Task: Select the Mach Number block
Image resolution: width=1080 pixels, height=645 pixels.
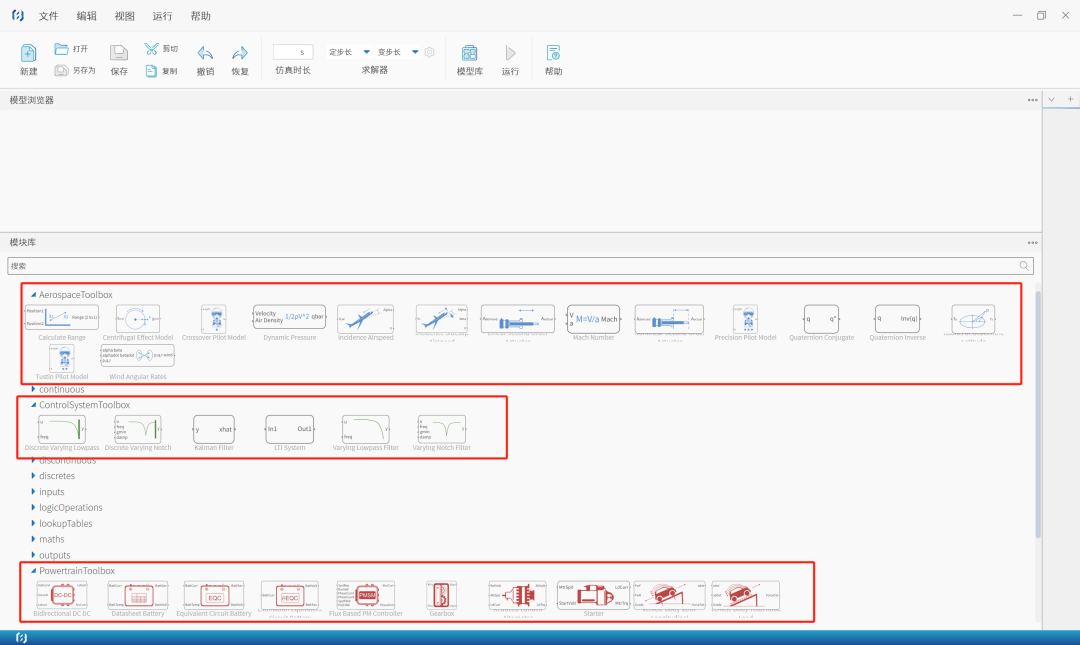Action: pos(593,319)
